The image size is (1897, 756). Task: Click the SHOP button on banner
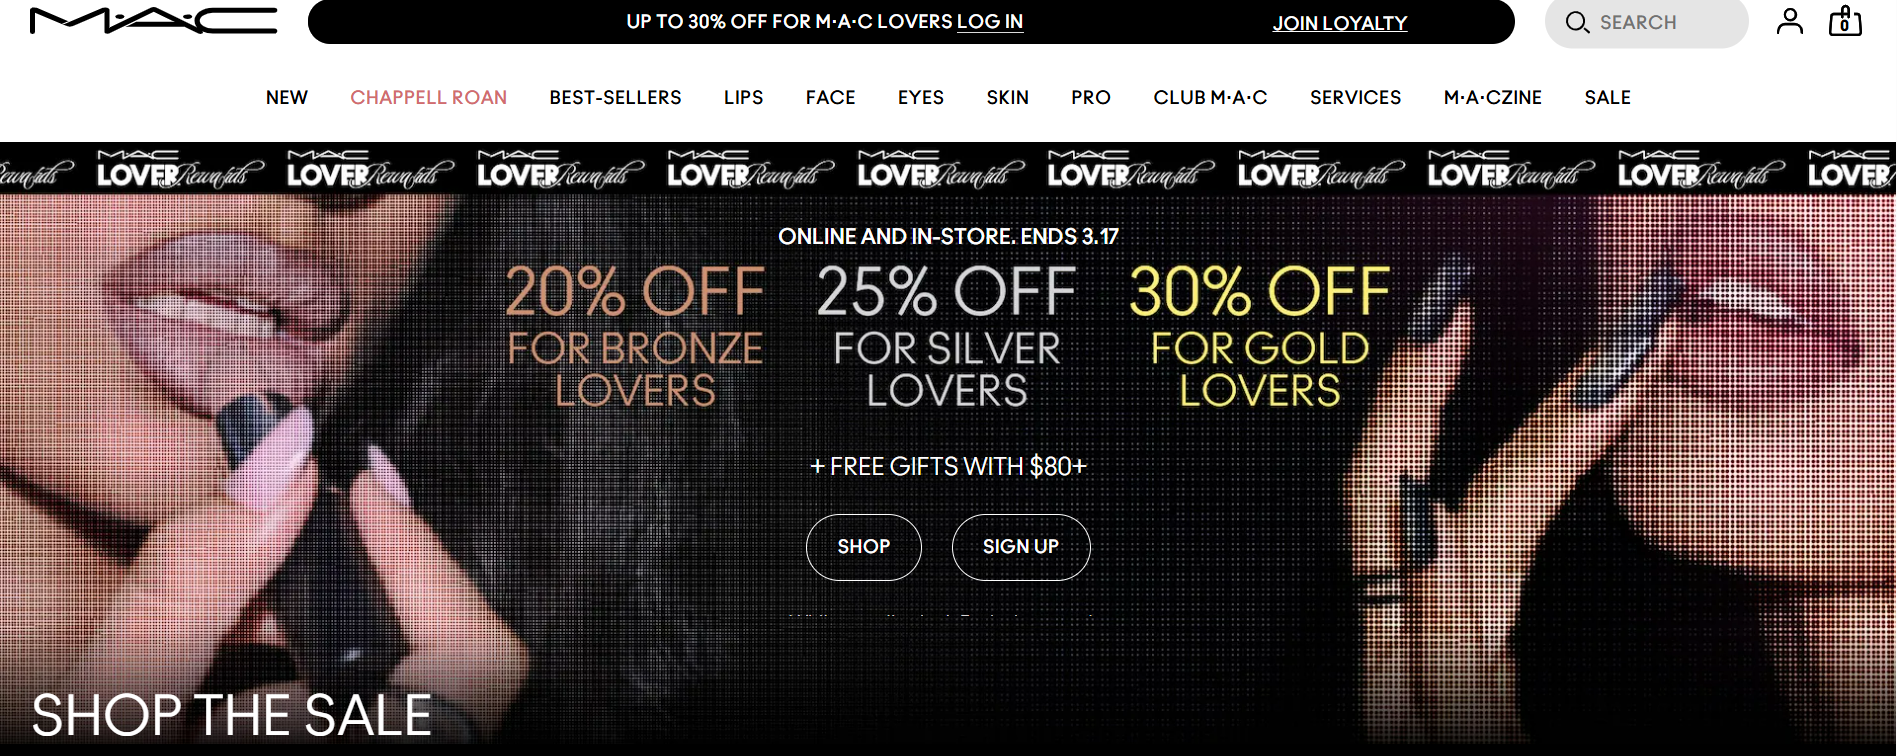[x=864, y=547]
